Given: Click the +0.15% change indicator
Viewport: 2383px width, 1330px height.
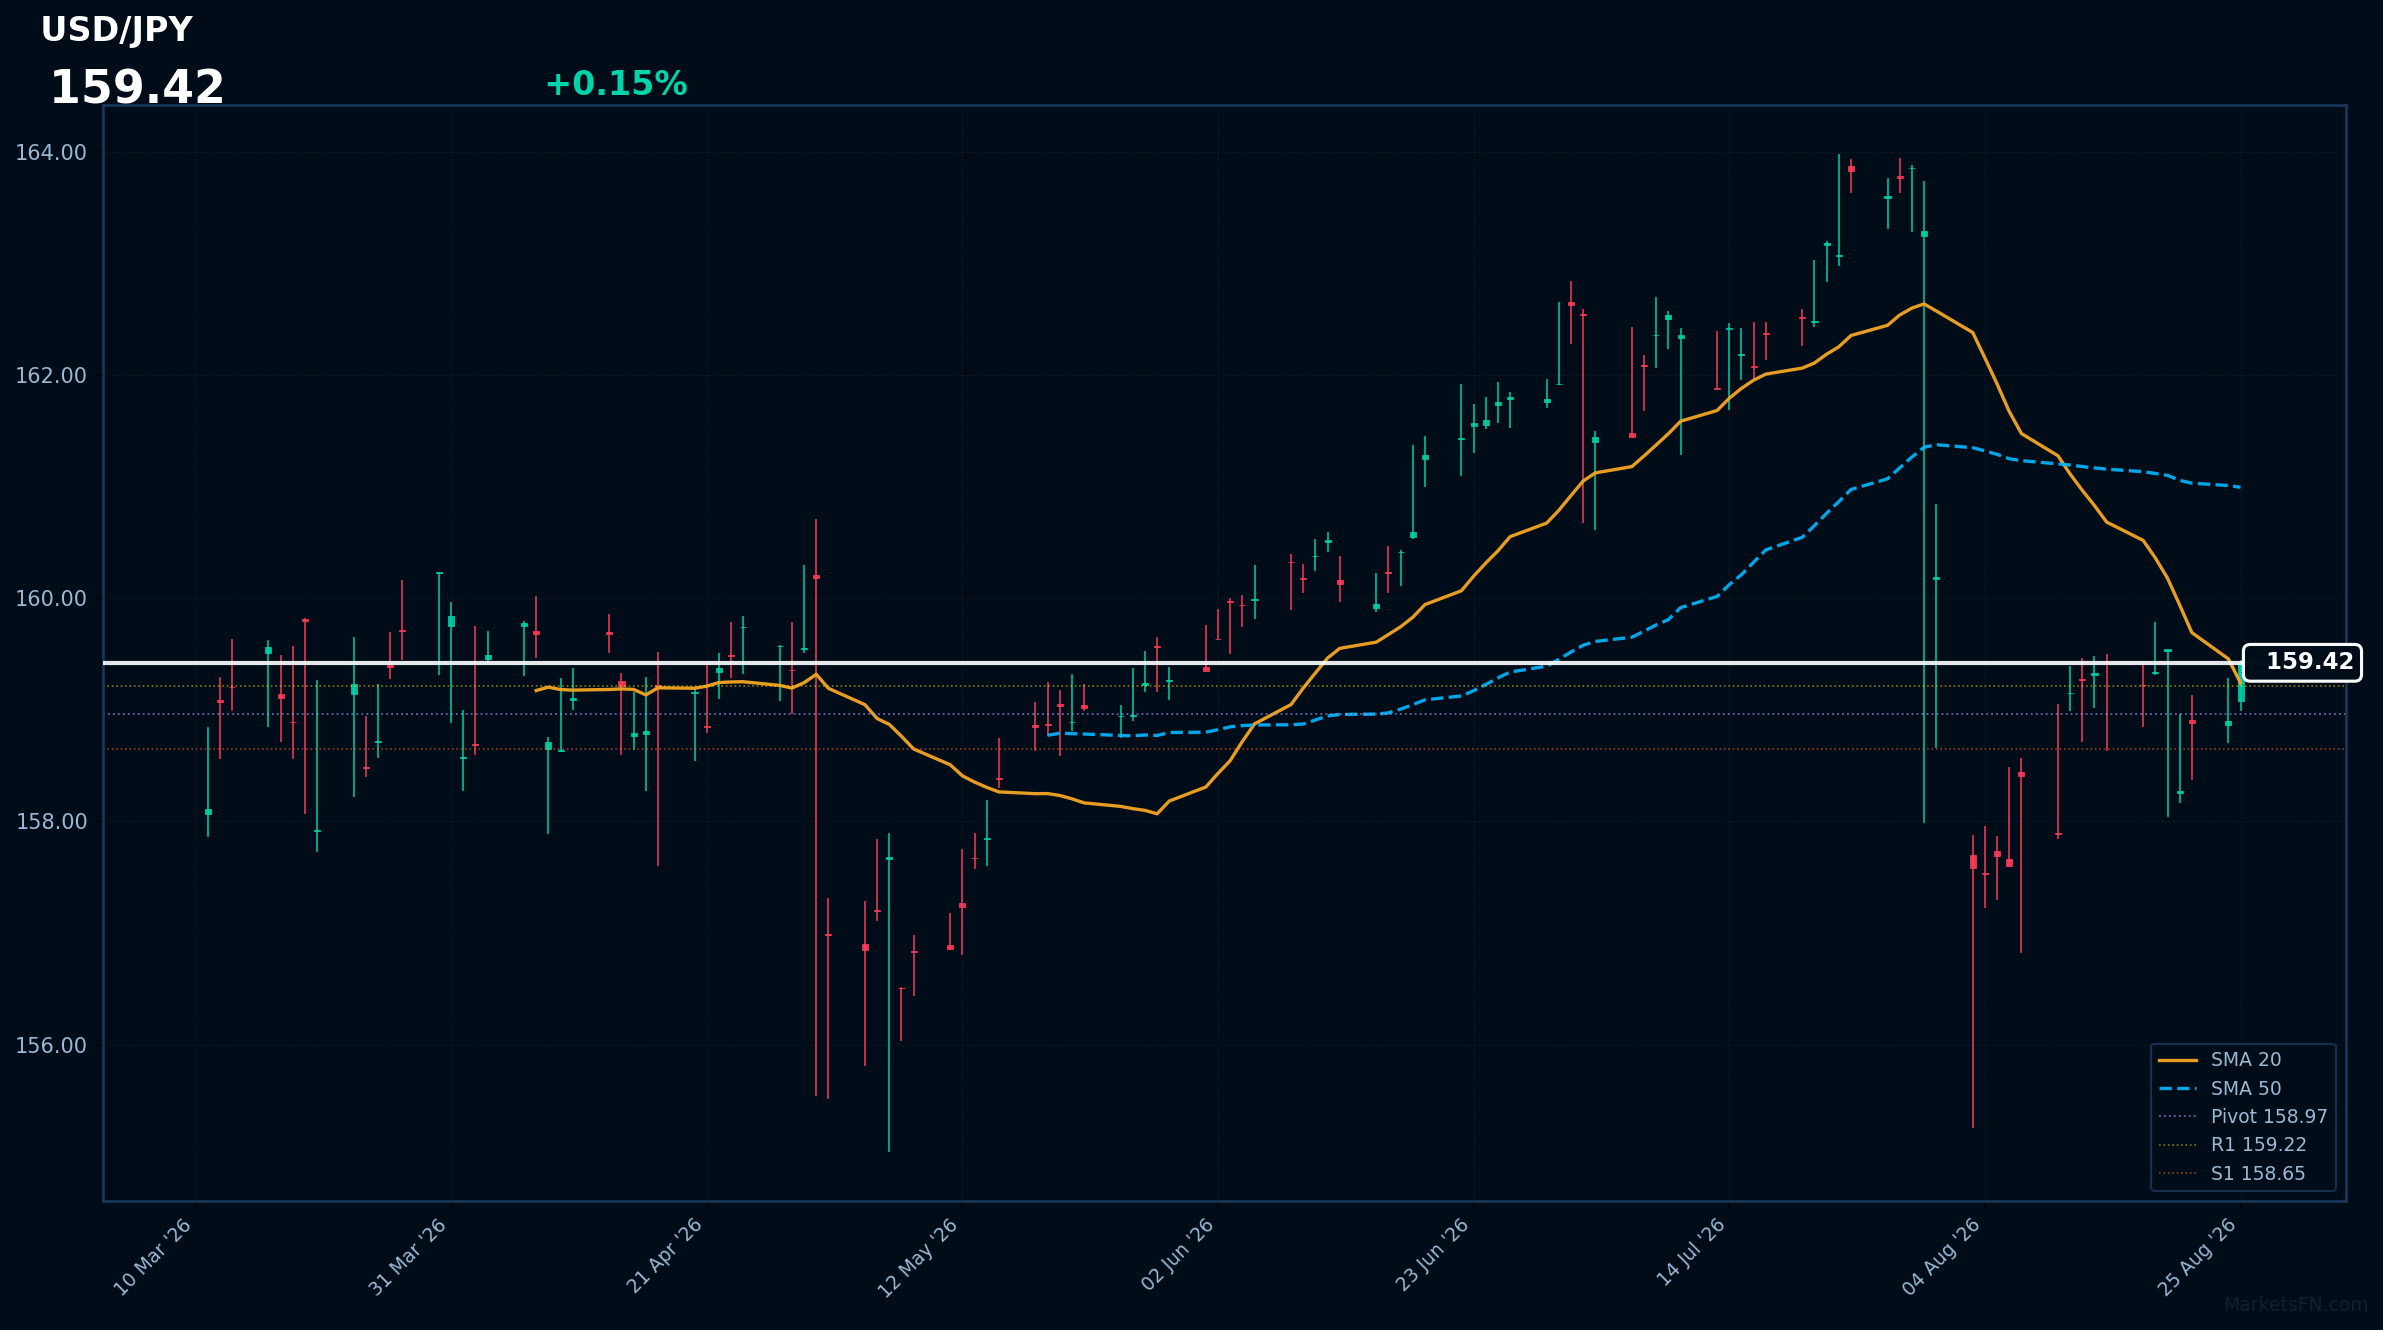Looking at the screenshot, I should pos(616,84).
